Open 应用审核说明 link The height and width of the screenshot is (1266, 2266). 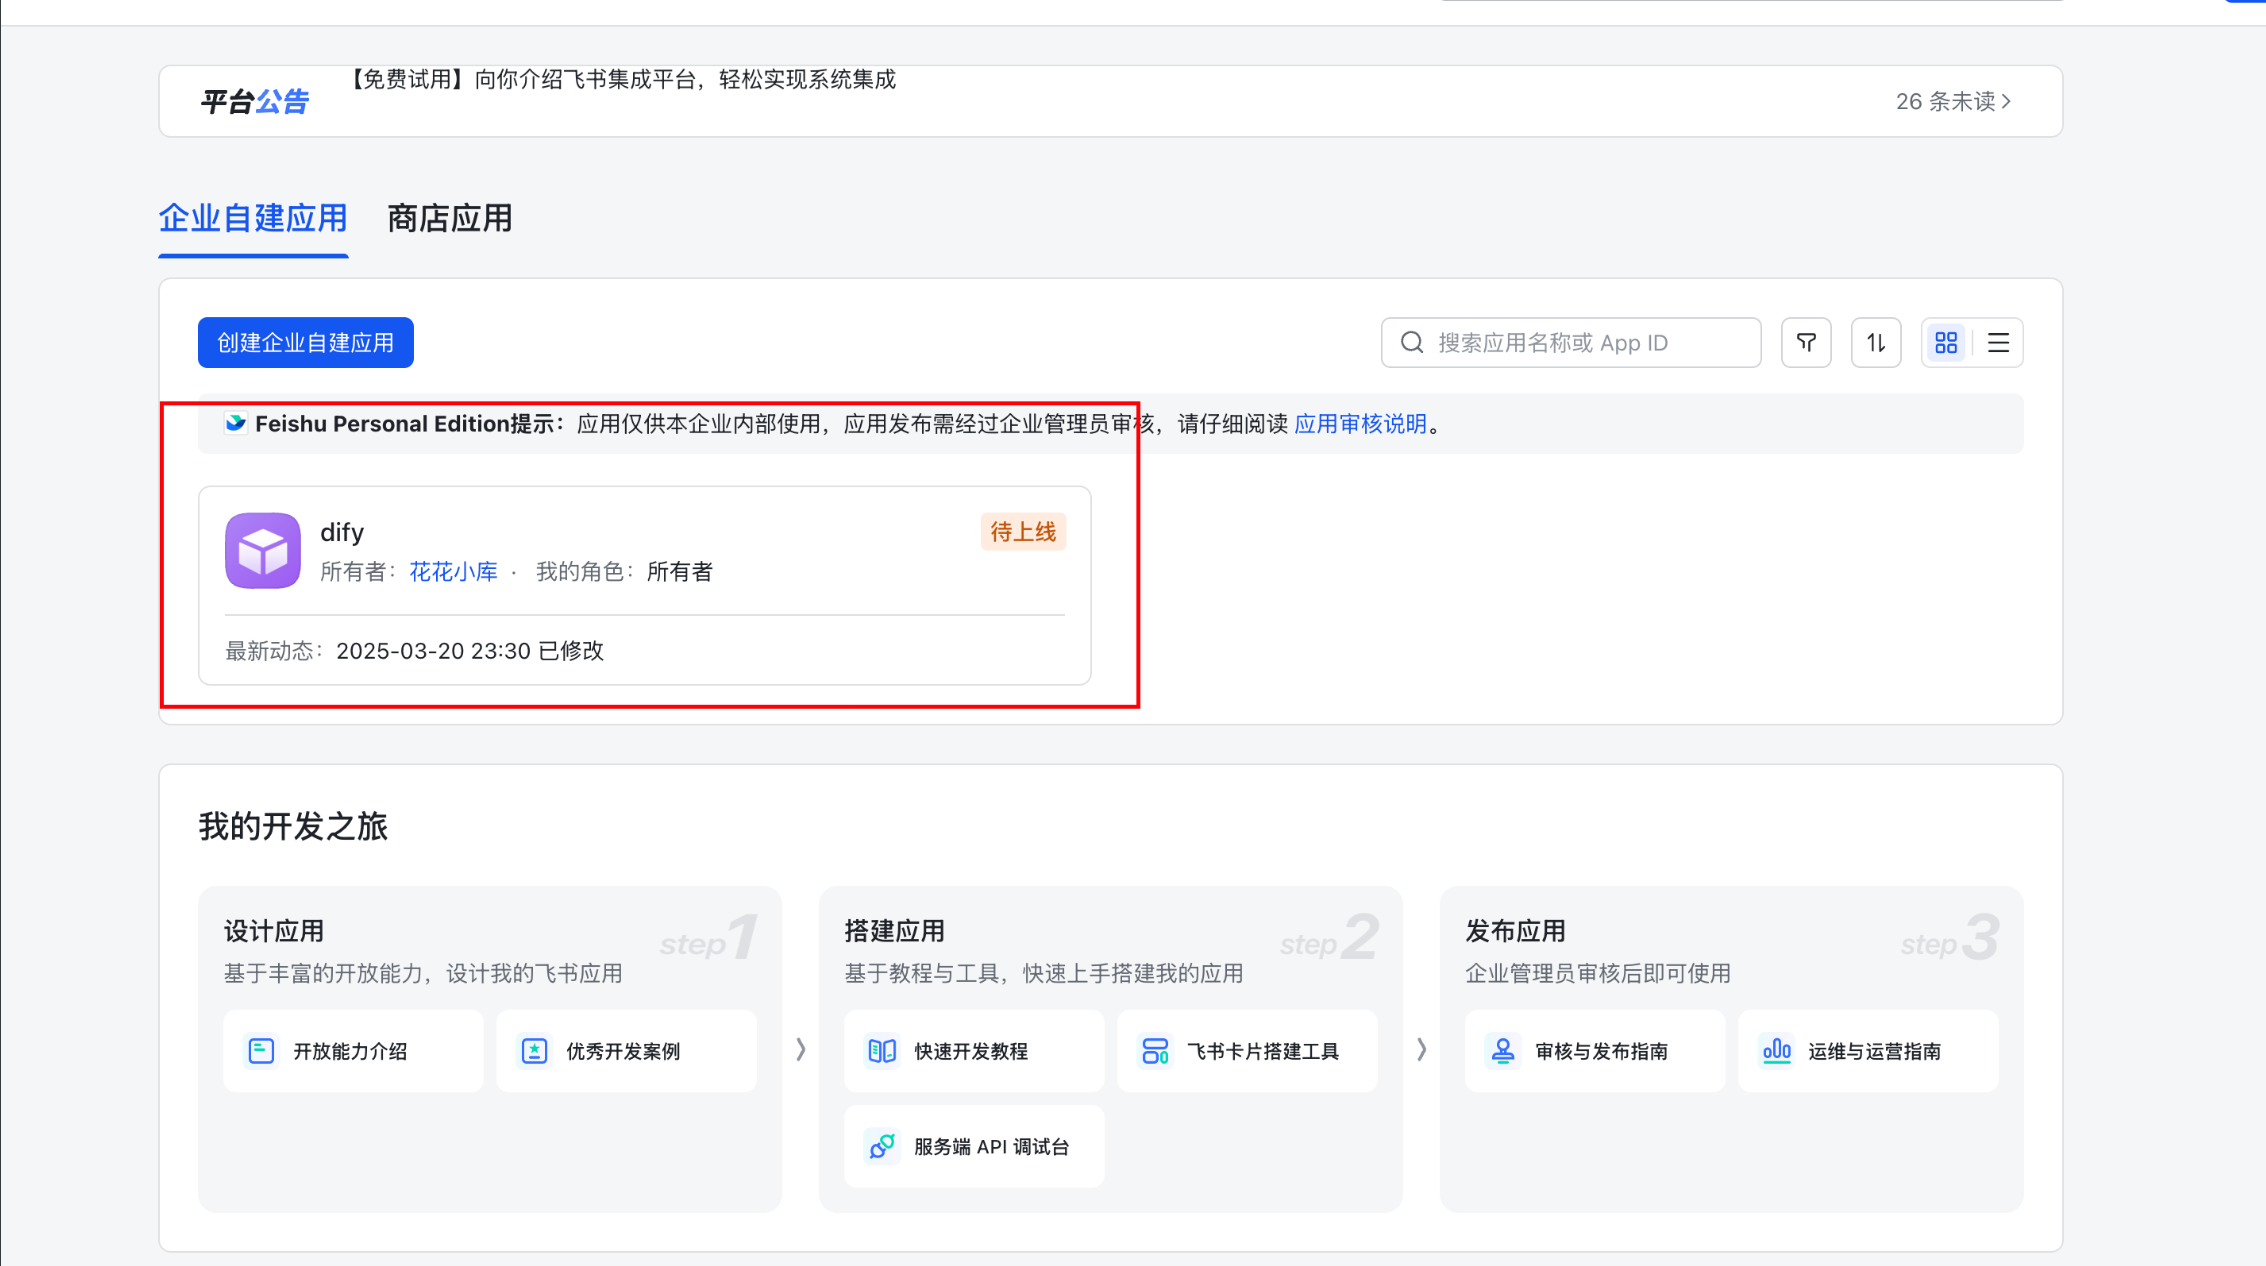[x=1360, y=424]
